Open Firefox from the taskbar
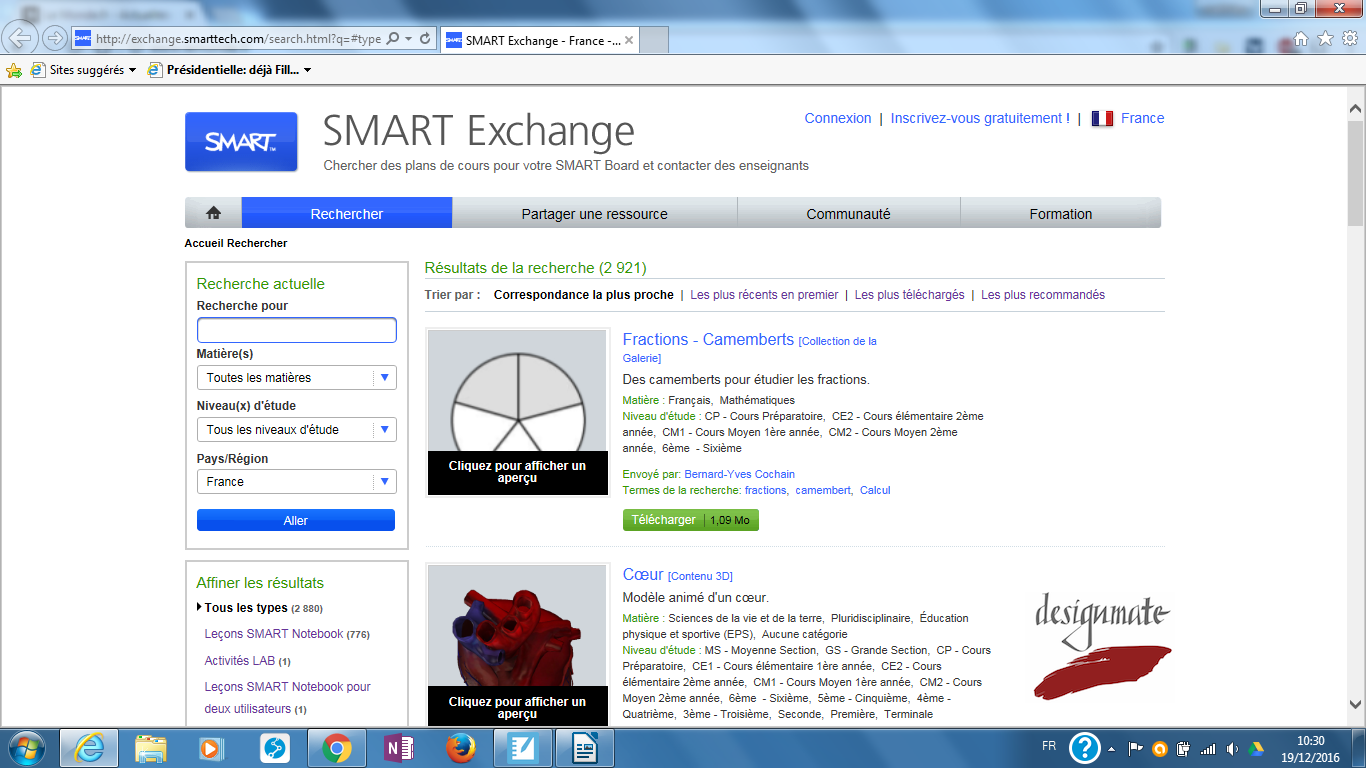 (460, 747)
